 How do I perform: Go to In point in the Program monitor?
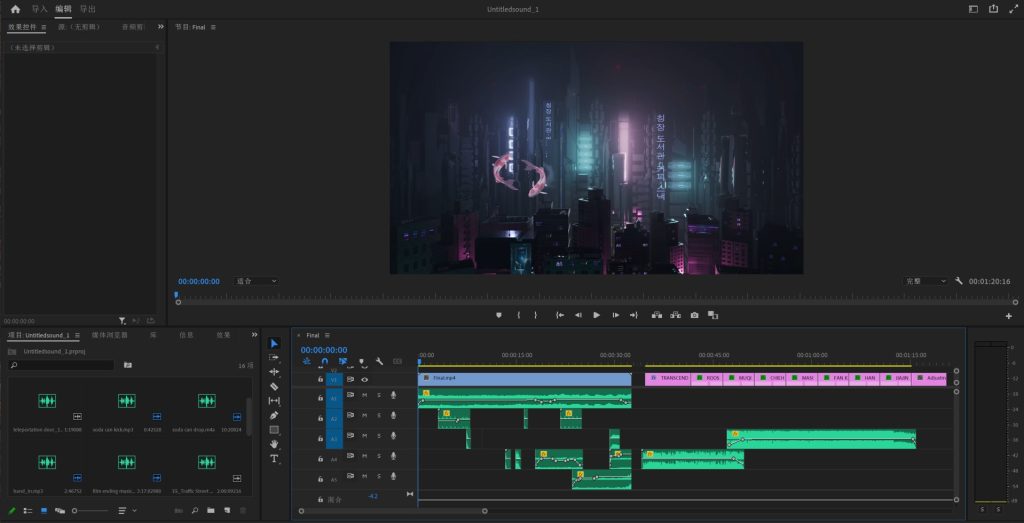click(560, 315)
